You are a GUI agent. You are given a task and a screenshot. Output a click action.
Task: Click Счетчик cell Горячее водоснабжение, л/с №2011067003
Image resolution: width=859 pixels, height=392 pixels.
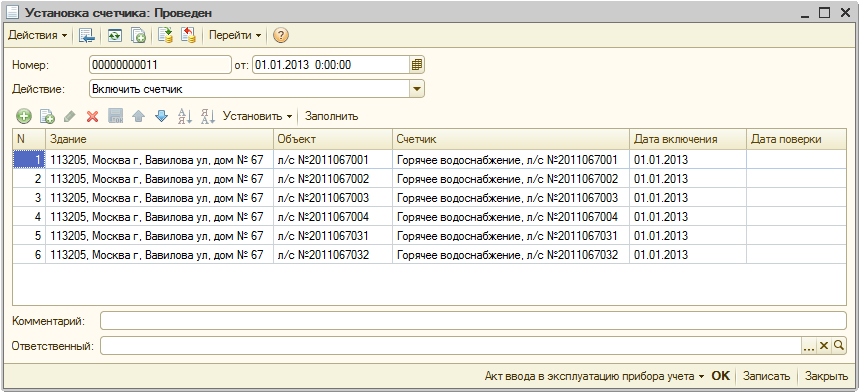point(511,198)
